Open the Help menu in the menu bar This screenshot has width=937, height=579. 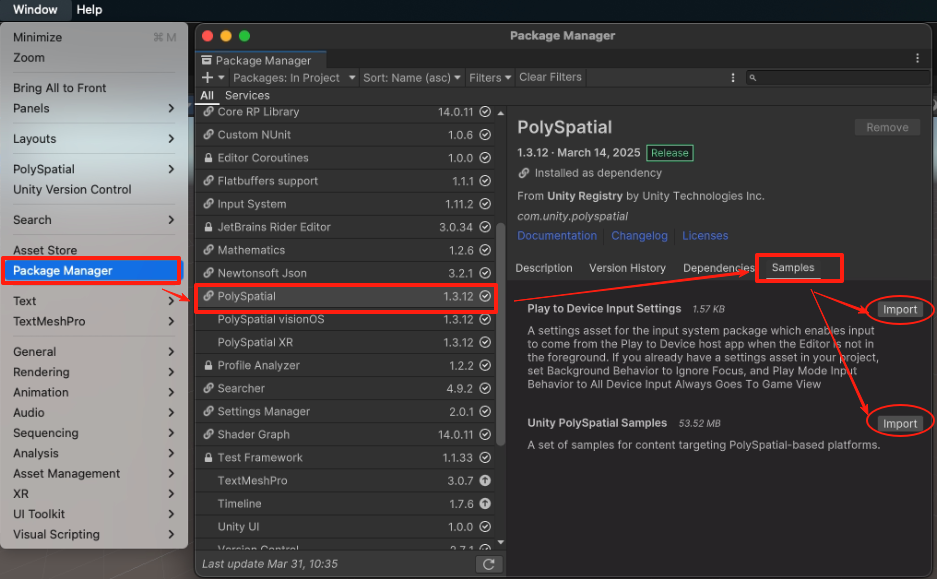[x=89, y=10]
